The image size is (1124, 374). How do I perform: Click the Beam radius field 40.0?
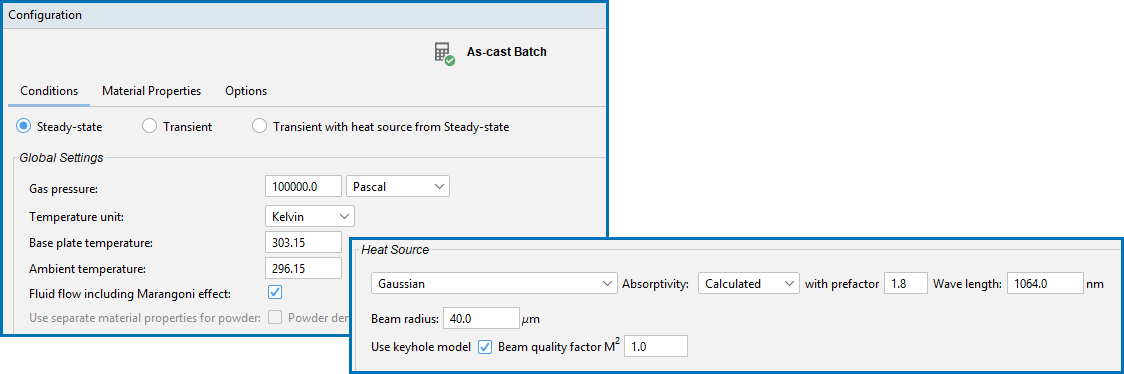pos(482,317)
